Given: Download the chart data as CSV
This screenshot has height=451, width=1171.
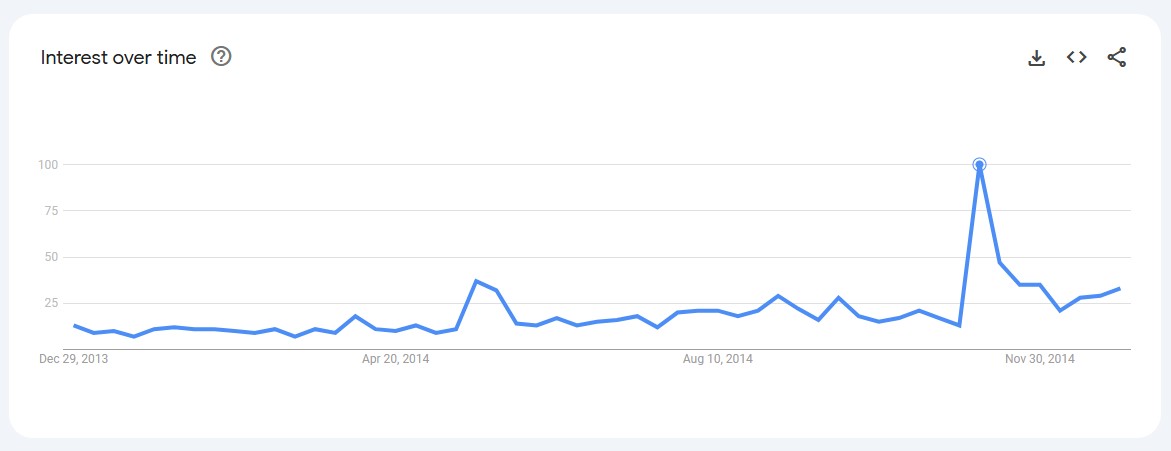Looking at the screenshot, I should click(1036, 58).
